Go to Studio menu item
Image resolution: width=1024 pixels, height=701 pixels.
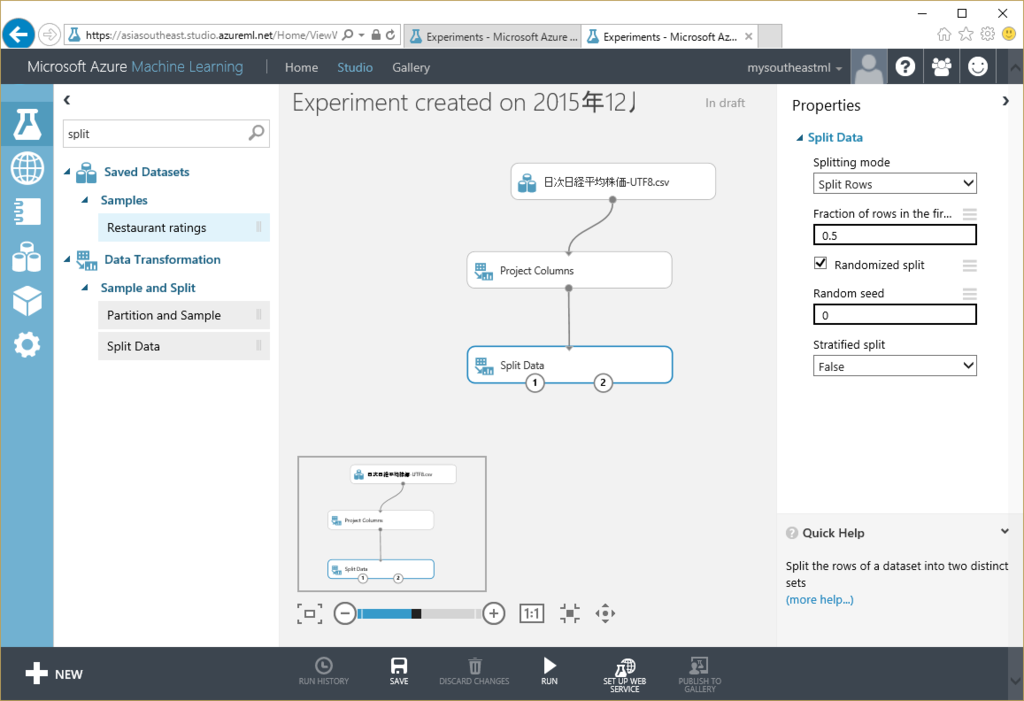click(x=355, y=67)
